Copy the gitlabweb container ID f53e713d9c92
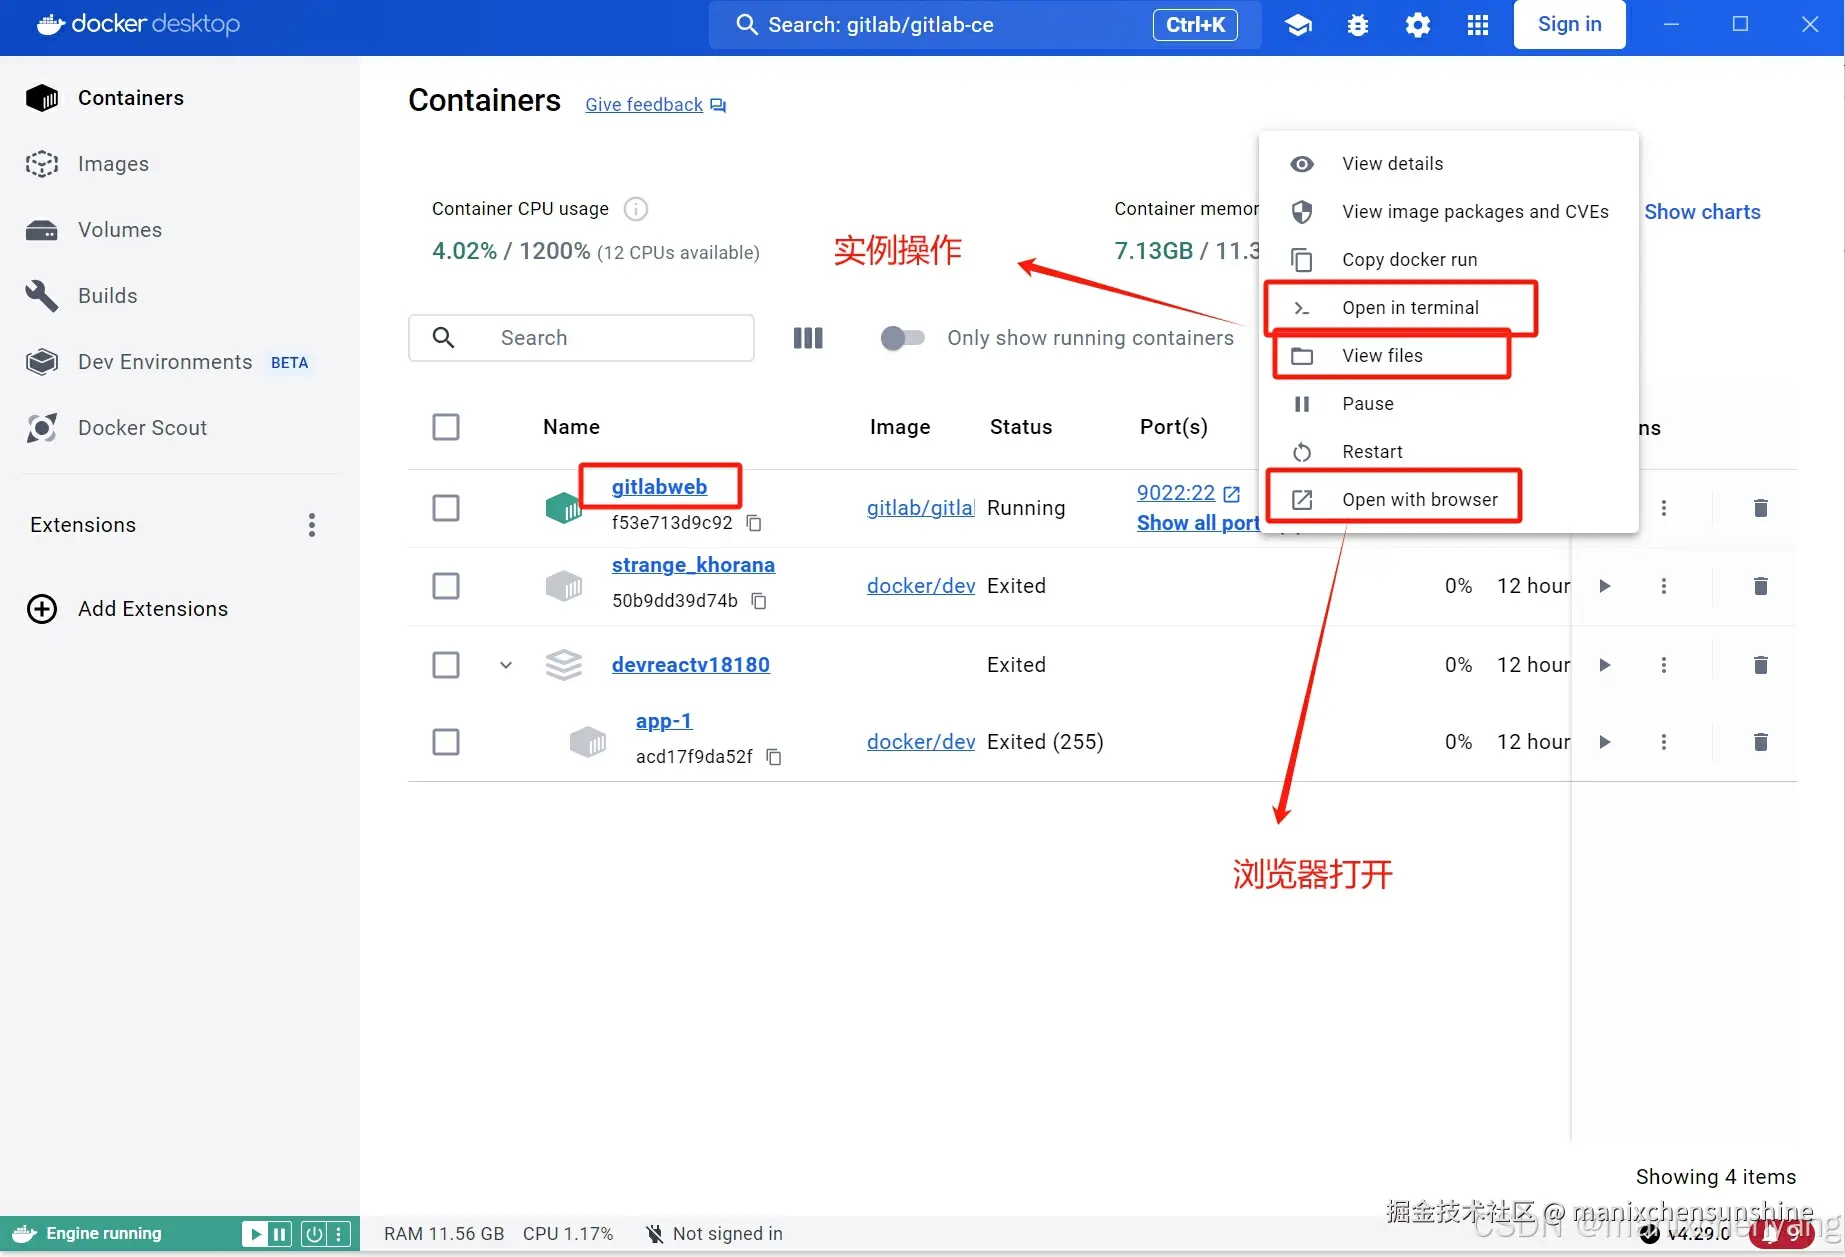The image size is (1845, 1257). (755, 523)
